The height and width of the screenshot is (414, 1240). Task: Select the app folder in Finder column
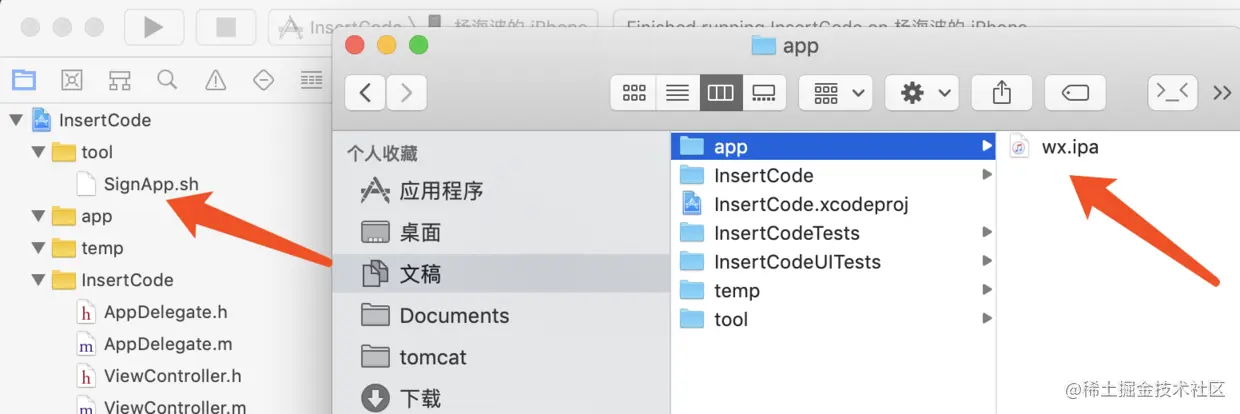(x=834, y=146)
